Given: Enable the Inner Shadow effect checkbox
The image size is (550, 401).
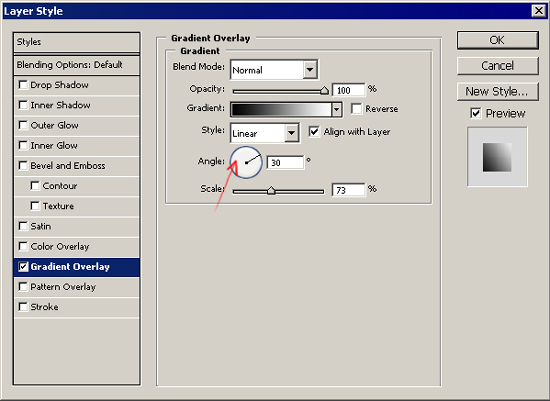Looking at the screenshot, I should point(23,105).
